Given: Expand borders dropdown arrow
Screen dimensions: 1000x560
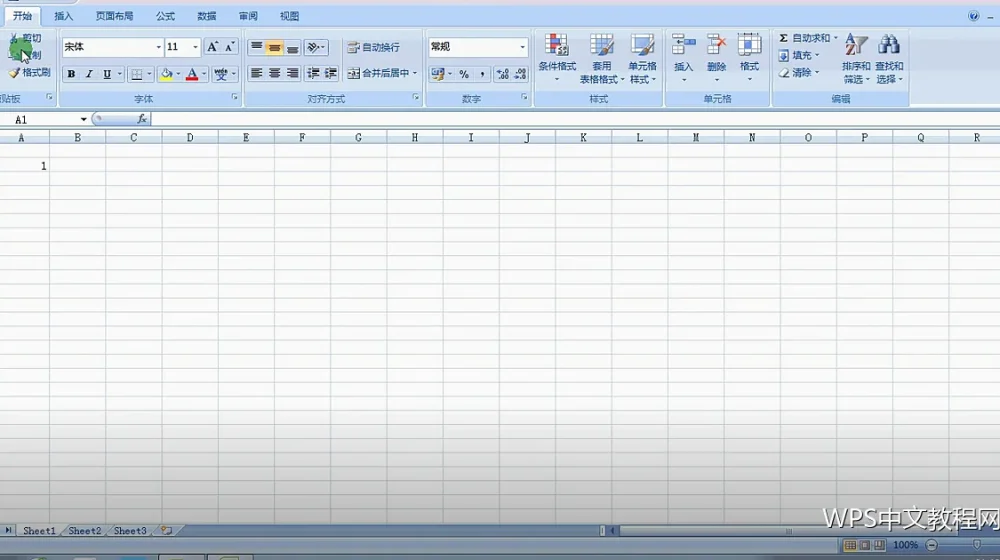Looking at the screenshot, I should coord(149,74).
